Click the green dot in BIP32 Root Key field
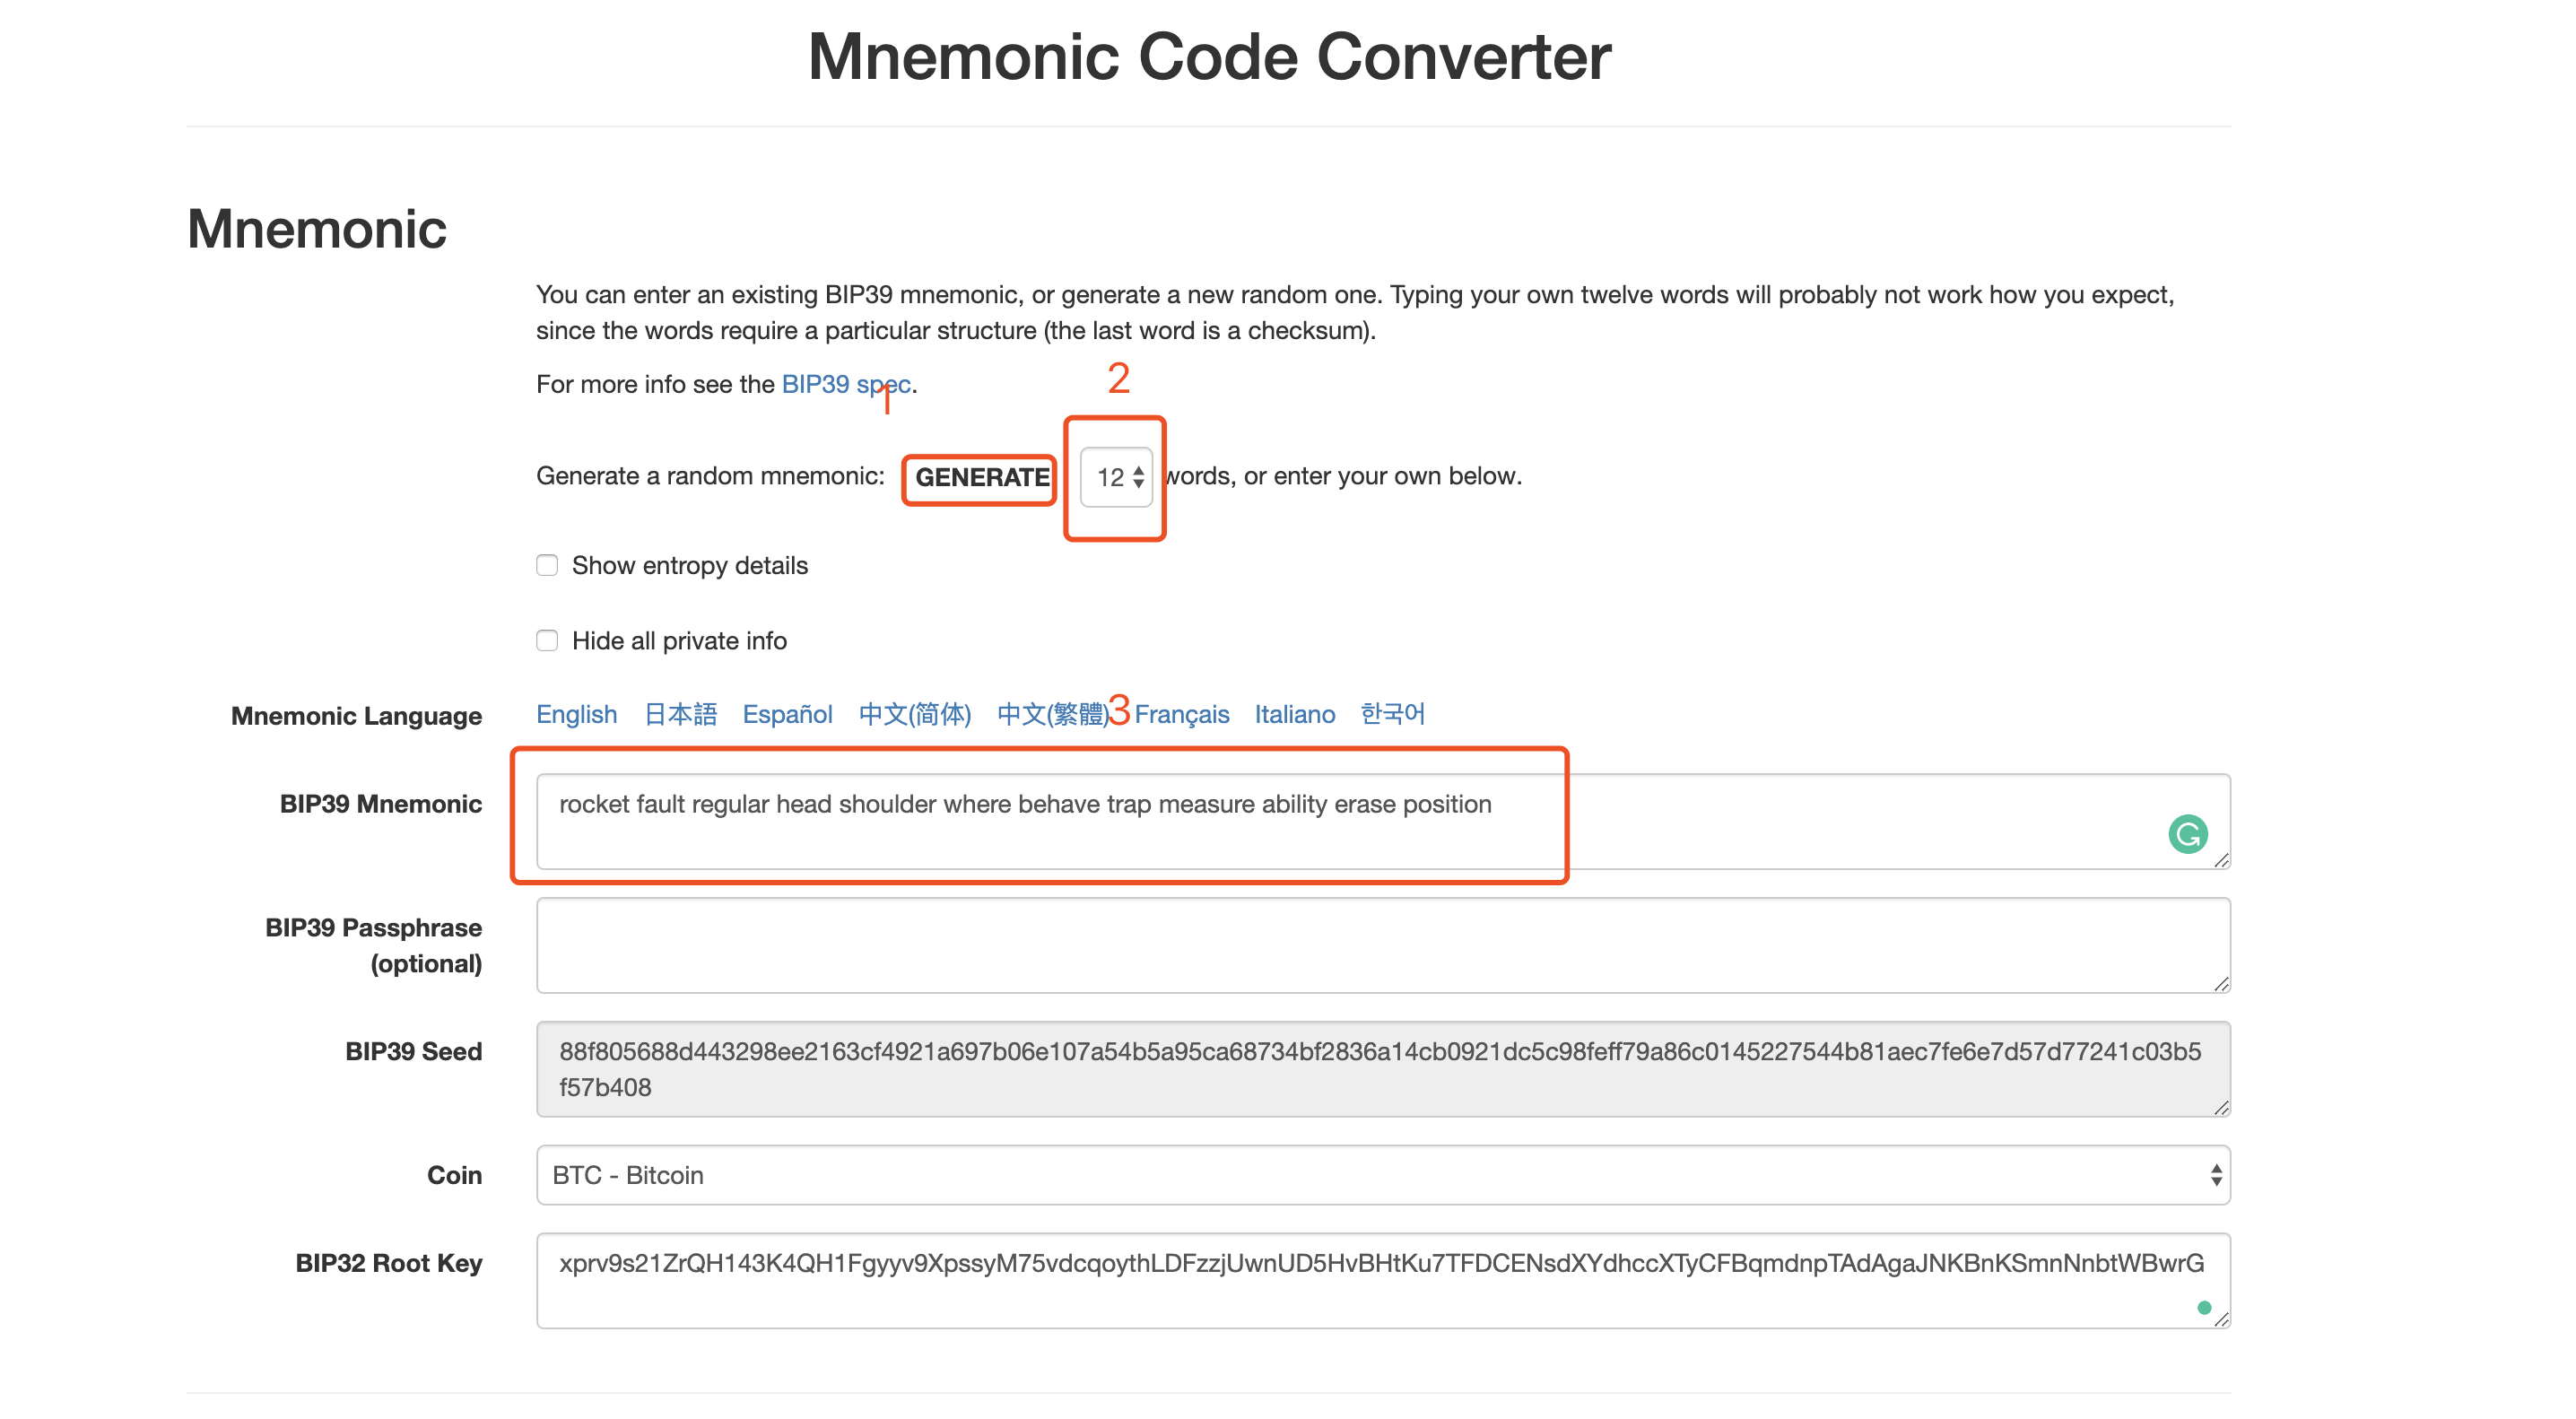This screenshot has width=2576, height=1419. 2203,1307
